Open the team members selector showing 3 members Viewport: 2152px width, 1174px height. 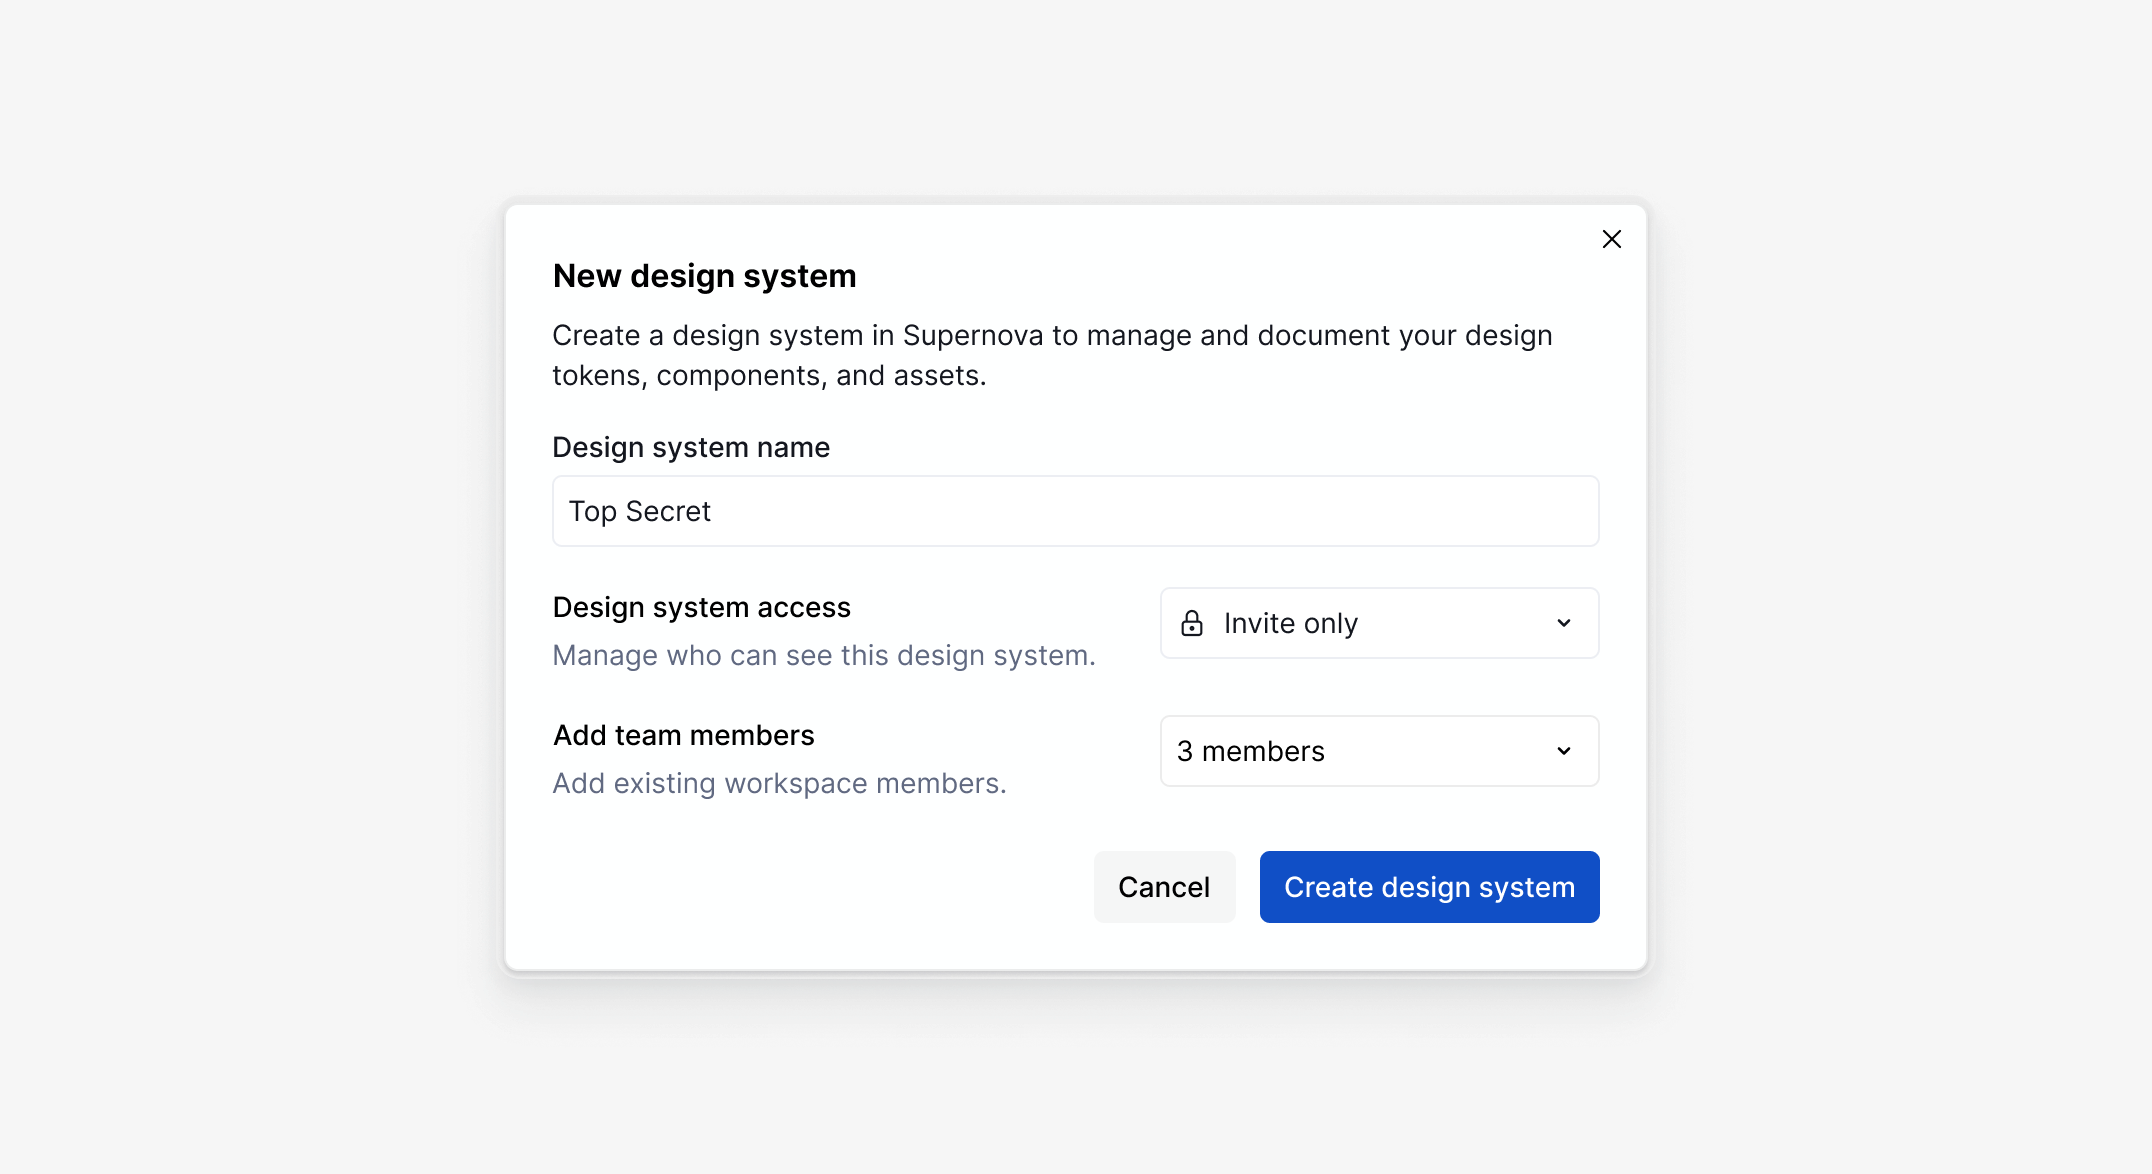(x=1378, y=751)
